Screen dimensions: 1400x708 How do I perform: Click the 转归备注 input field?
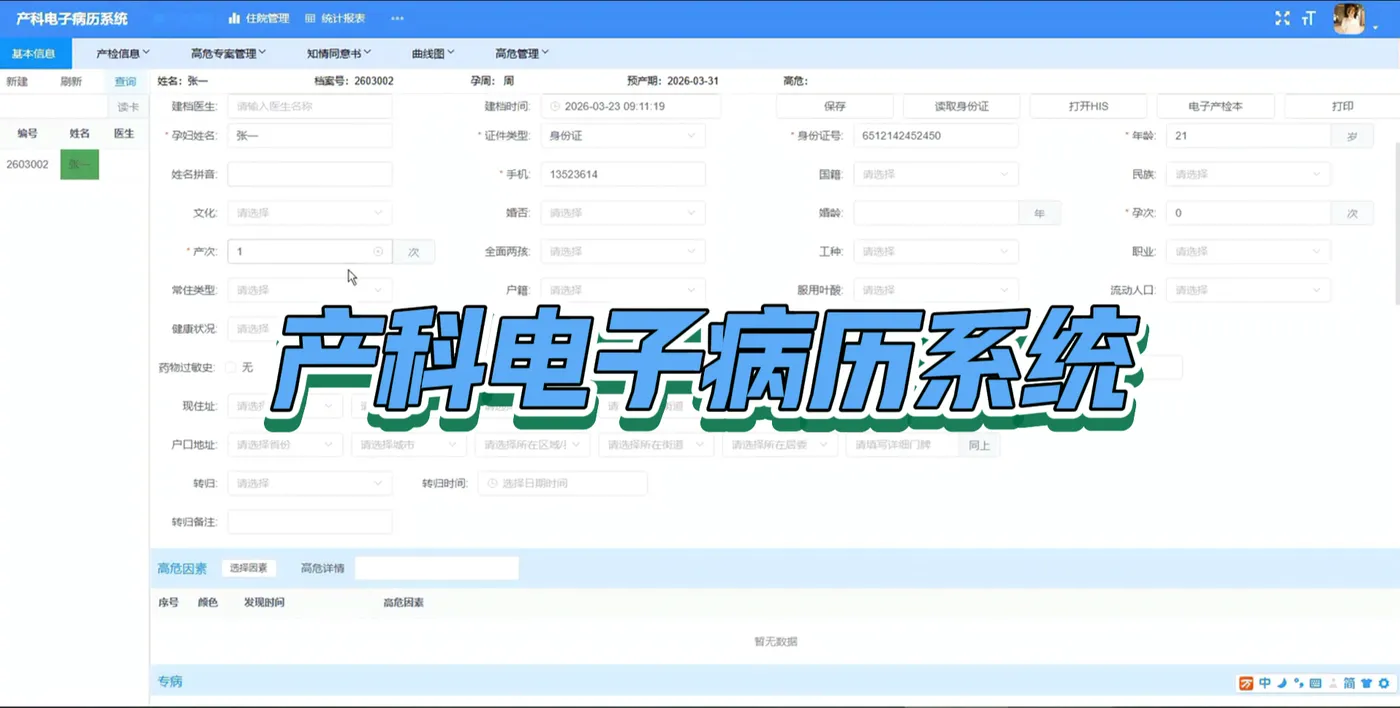point(309,522)
